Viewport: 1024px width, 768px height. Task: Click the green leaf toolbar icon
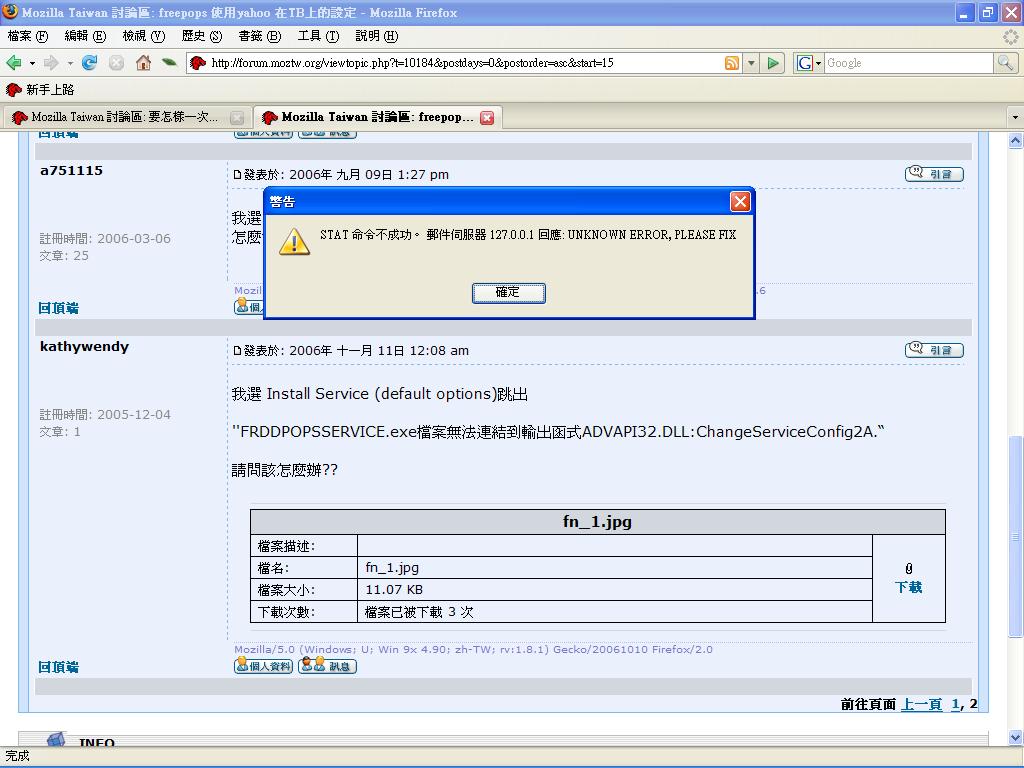pos(169,62)
